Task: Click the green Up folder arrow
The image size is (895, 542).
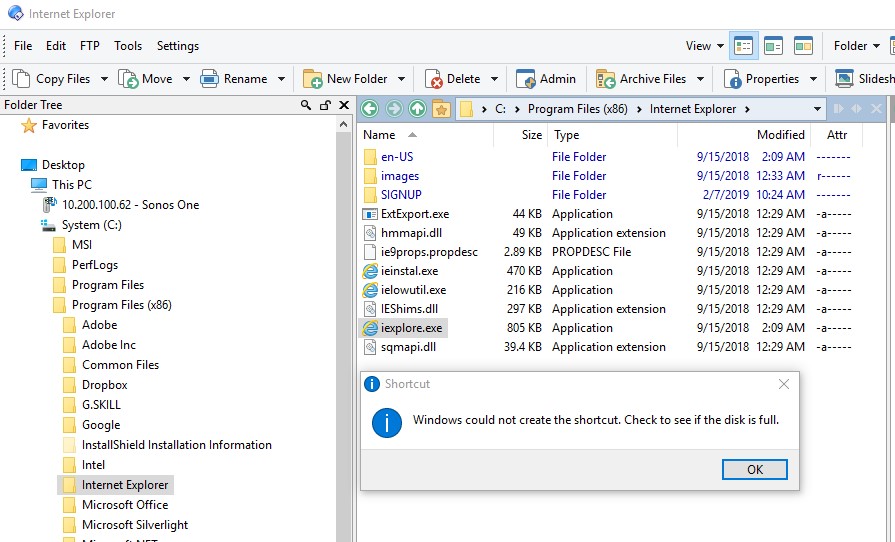Action: (418, 108)
